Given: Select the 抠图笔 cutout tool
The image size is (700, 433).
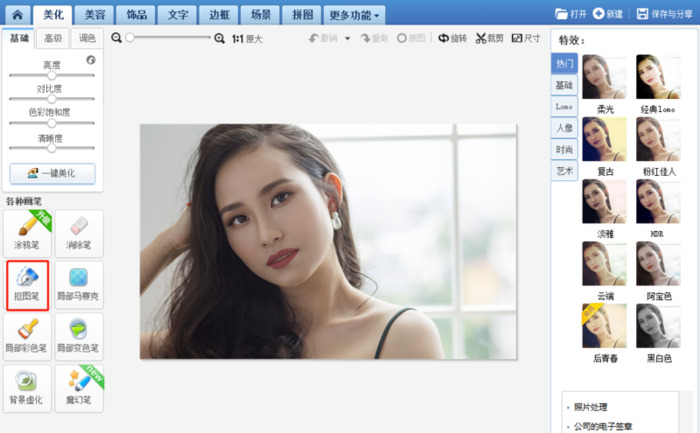Looking at the screenshot, I should coord(27,285).
